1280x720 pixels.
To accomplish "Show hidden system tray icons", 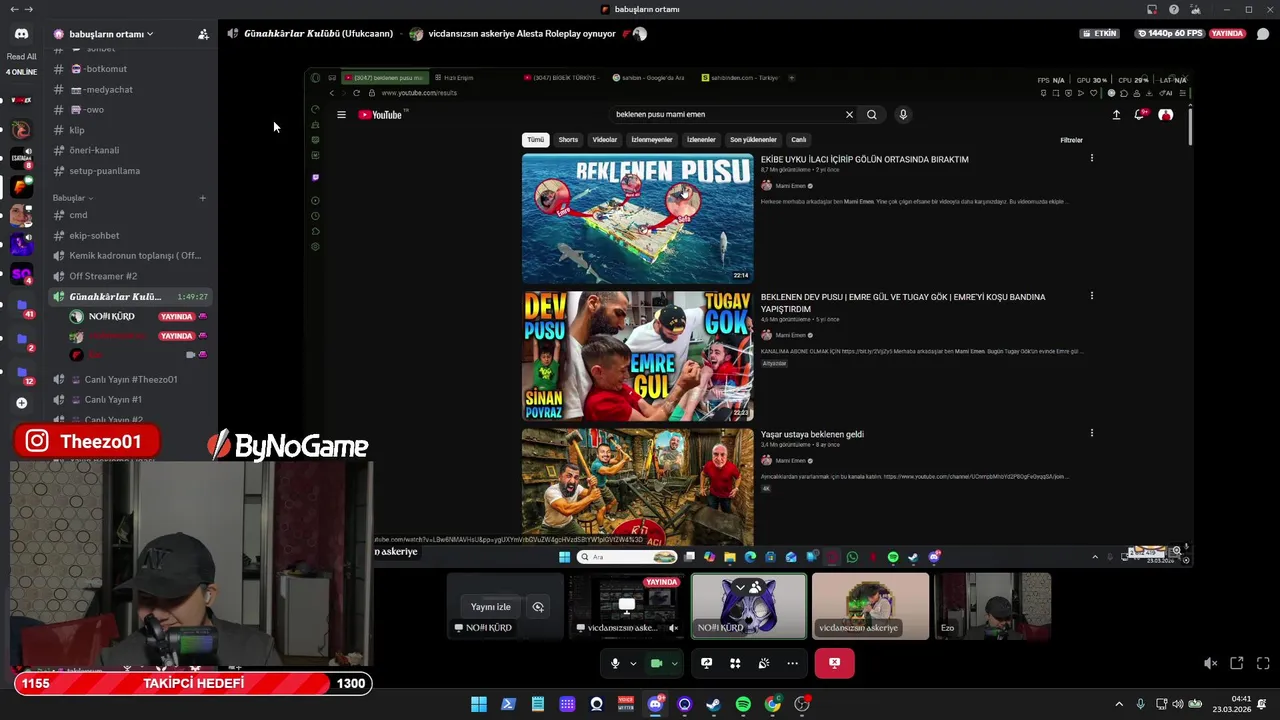I will click(1119, 704).
